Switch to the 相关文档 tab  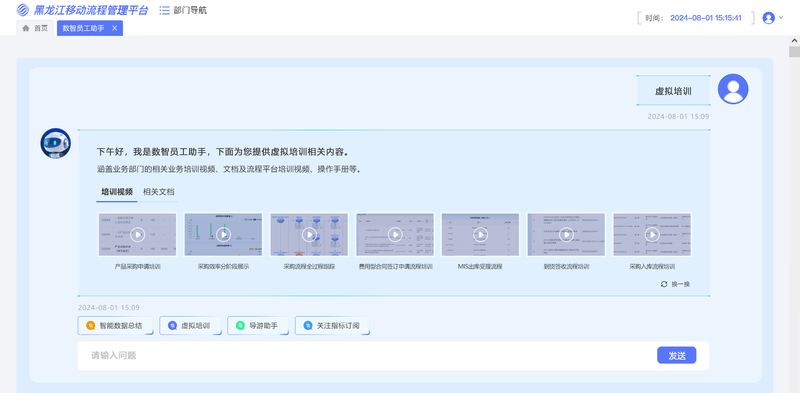click(x=159, y=192)
